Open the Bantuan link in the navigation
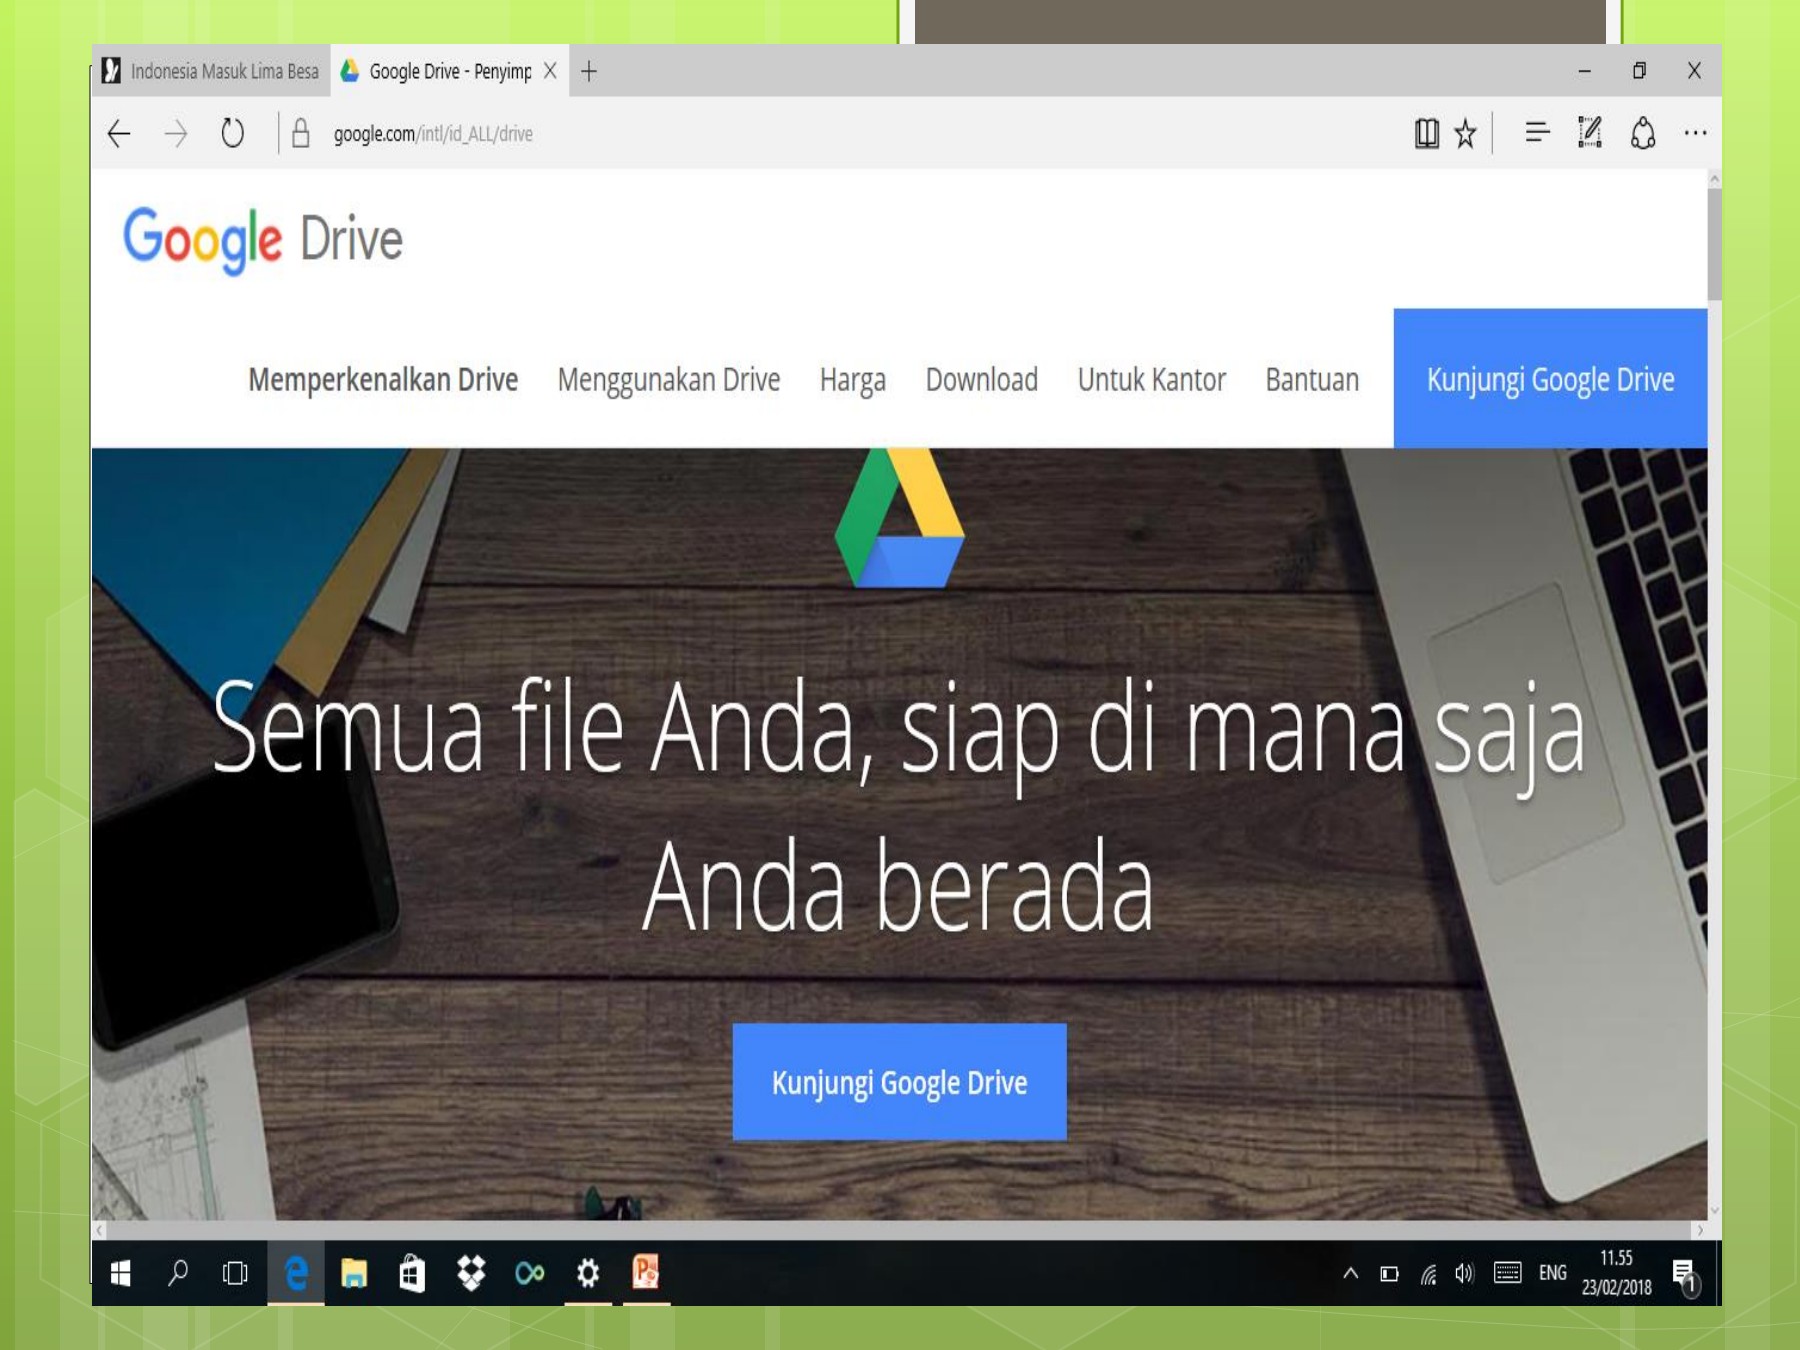Viewport: 1800px width, 1350px height. click(1311, 380)
